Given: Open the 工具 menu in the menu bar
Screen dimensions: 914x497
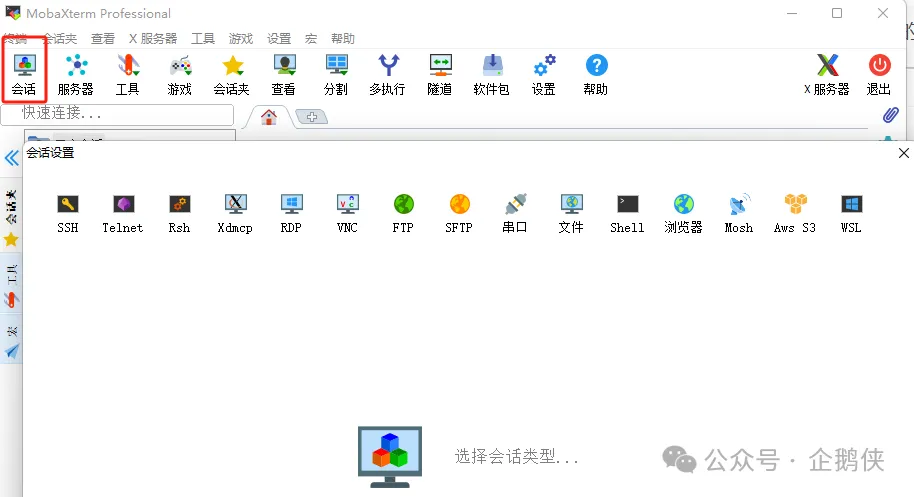Looking at the screenshot, I should [203, 38].
